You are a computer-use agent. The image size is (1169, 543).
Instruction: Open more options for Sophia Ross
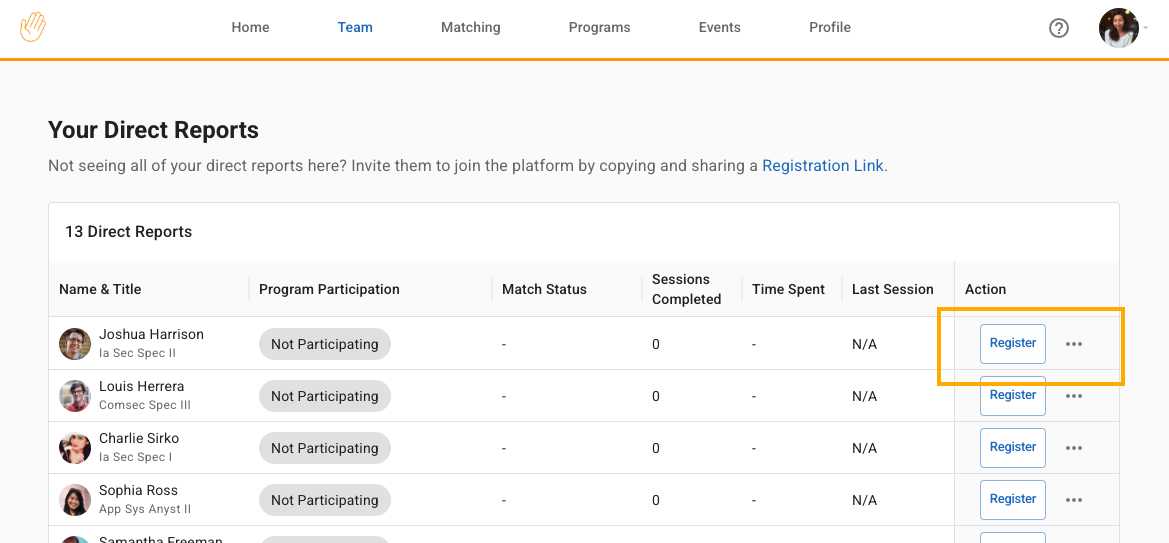[x=1074, y=500]
